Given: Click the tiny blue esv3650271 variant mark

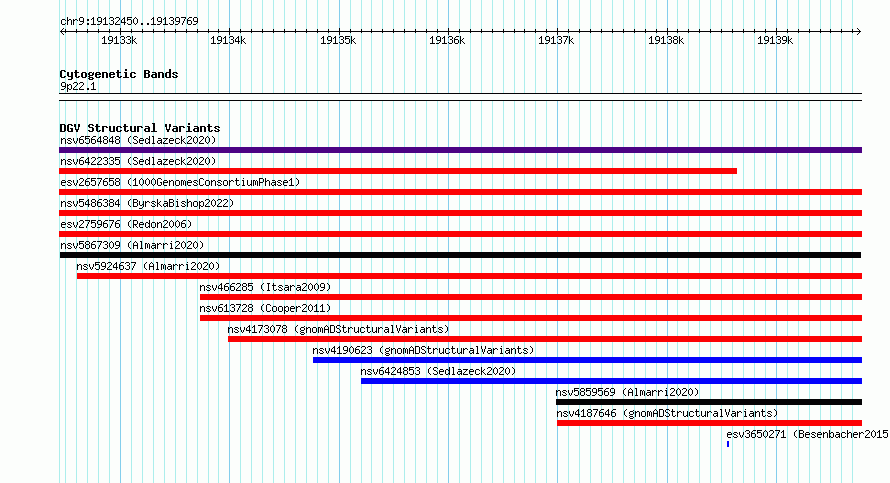Looking at the screenshot, I should [x=728, y=444].
